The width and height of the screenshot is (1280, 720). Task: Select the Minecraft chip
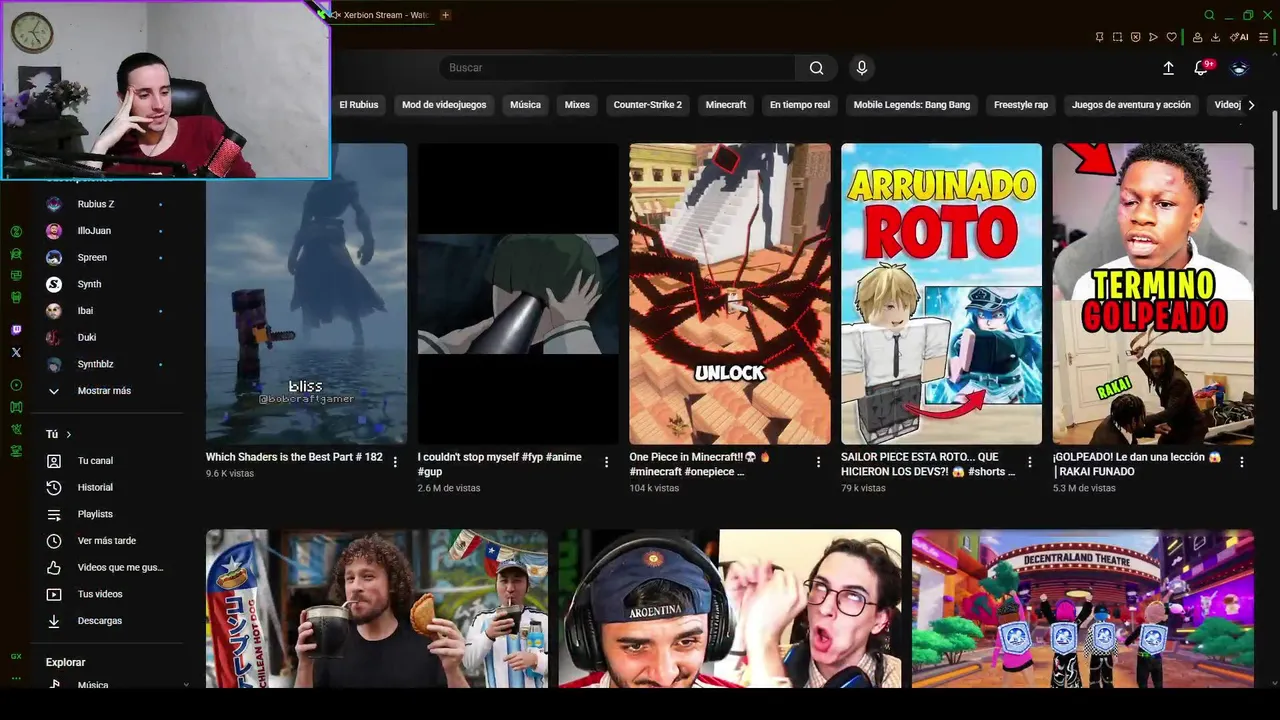(x=726, y=105)
